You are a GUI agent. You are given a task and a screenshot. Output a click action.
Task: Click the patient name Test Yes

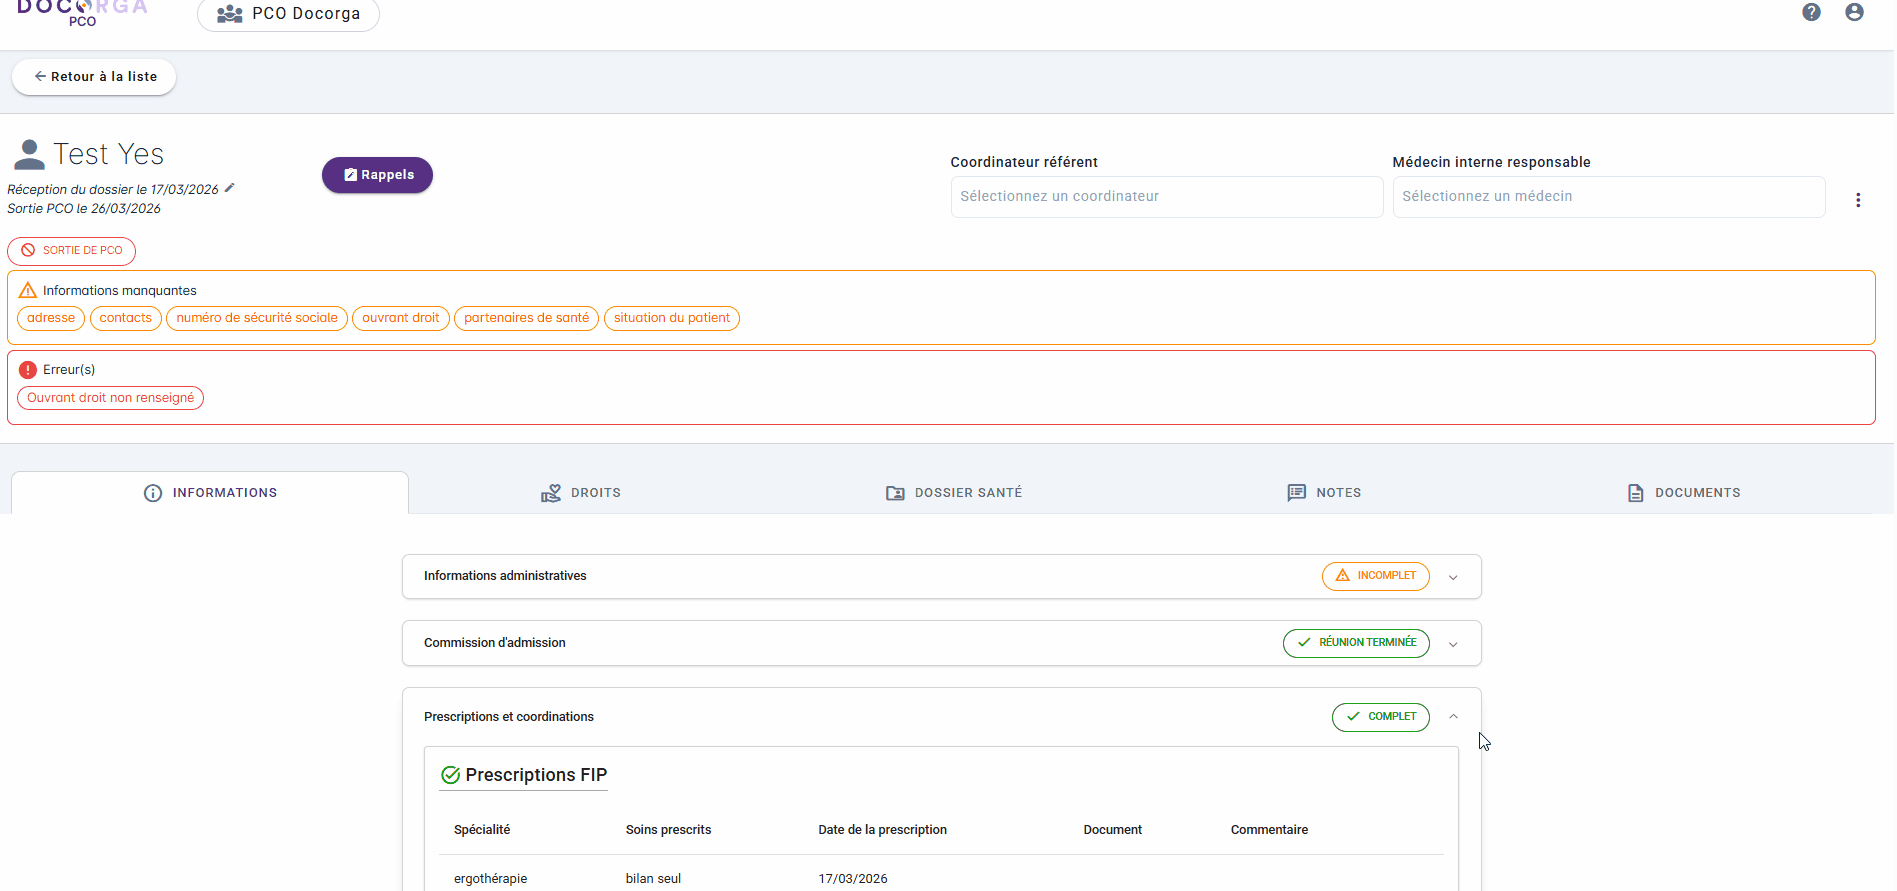pos(109,154)
